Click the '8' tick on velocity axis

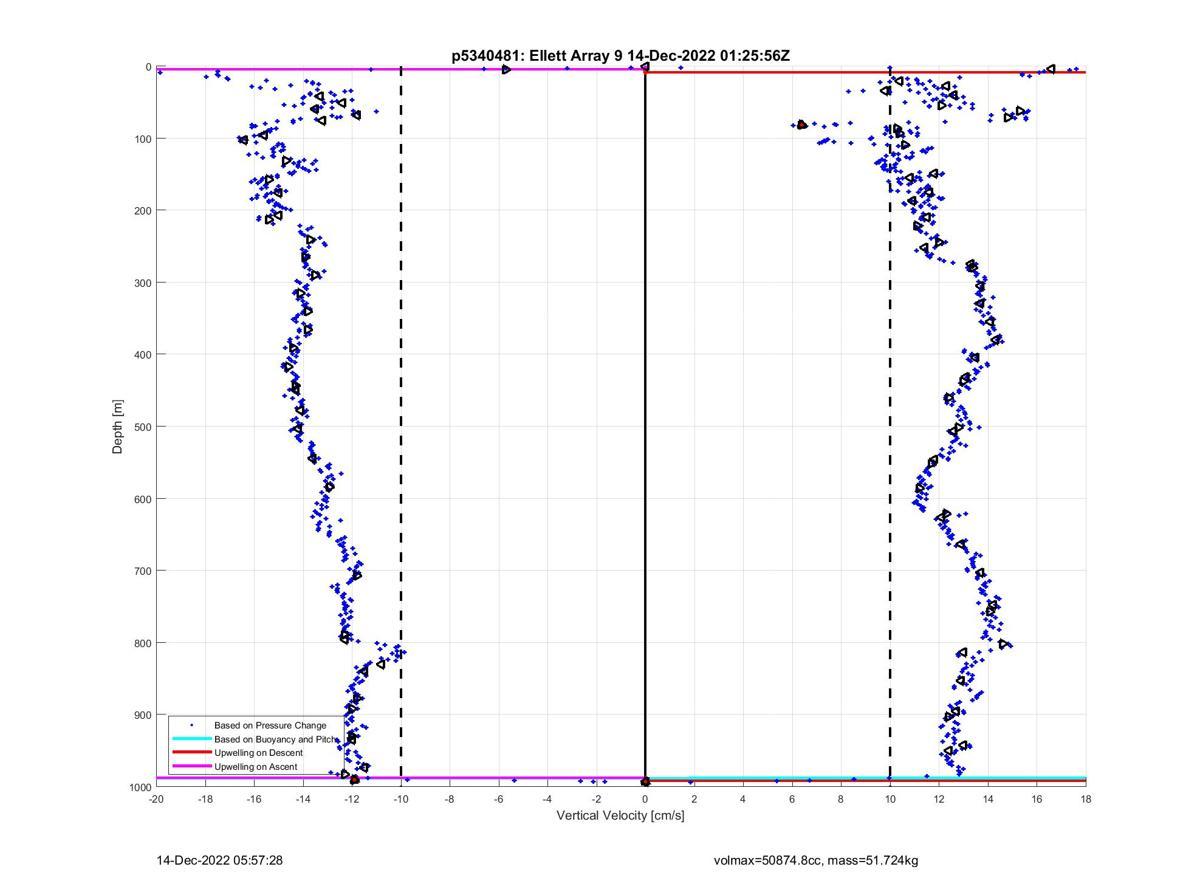tap(841, 799)
